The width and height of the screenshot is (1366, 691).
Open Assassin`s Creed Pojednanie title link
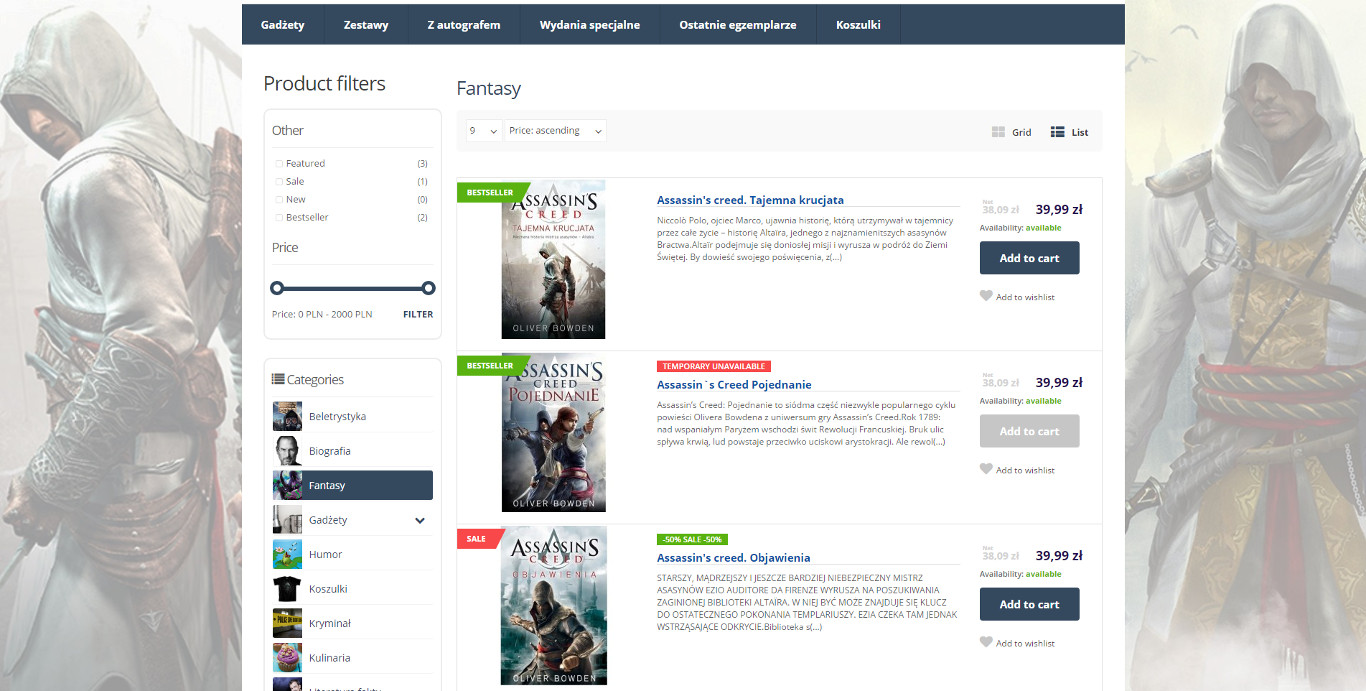click(x=734, y=385)
